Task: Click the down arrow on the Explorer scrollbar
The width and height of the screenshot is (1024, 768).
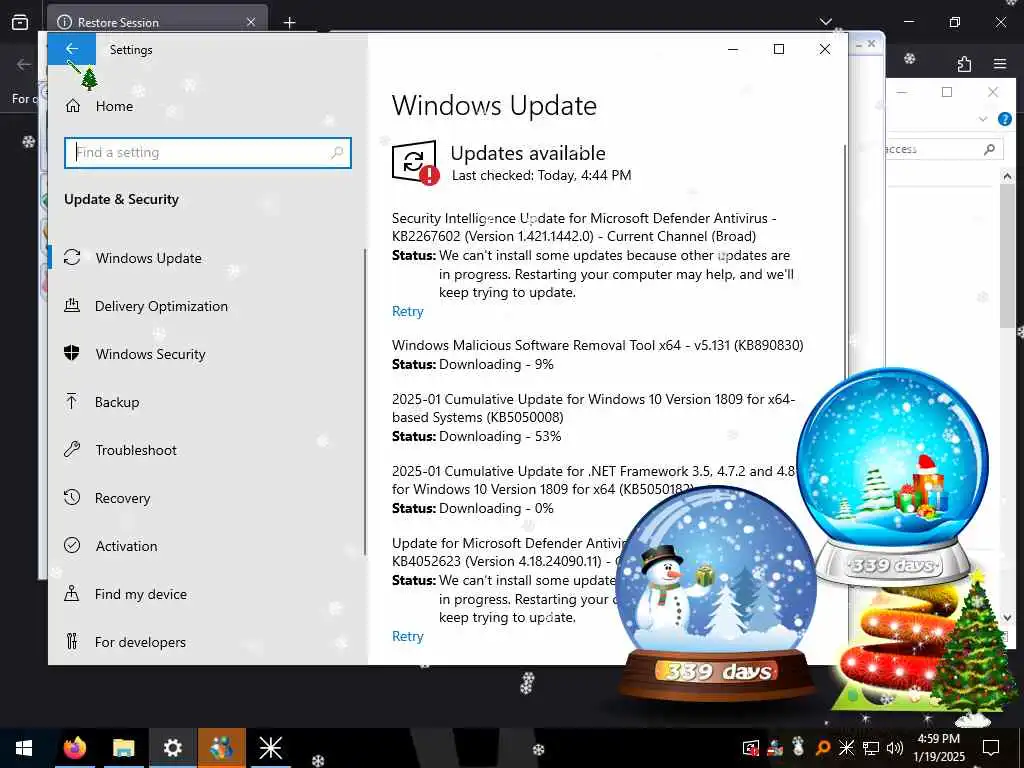Action: [1007, 617]
